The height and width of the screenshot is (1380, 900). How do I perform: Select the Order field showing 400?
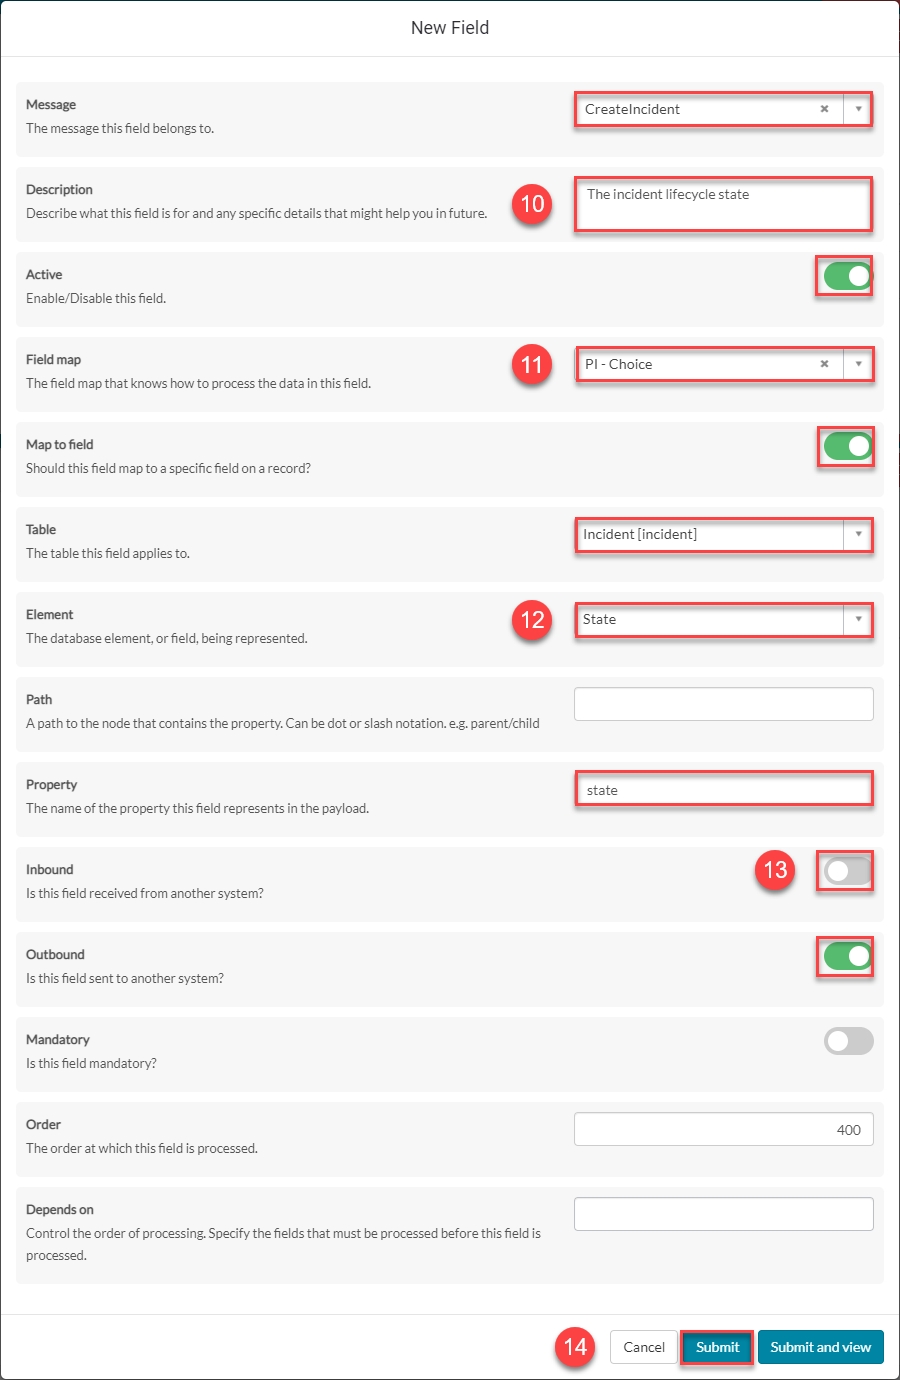(724, 1129)
